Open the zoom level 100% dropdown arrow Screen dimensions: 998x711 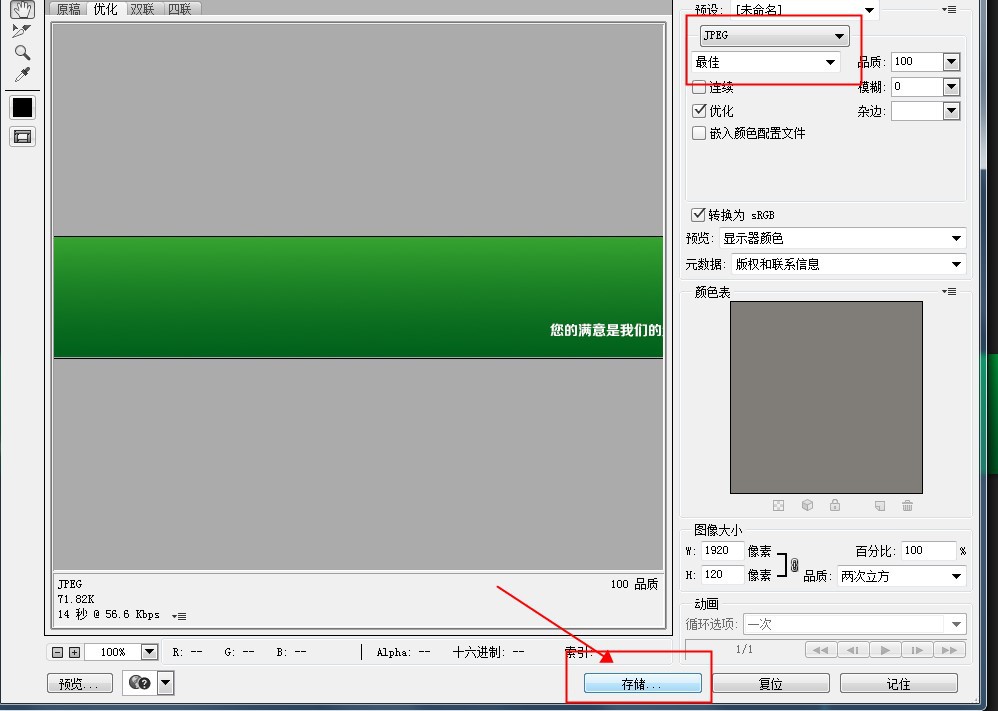(x=150, y=652)
